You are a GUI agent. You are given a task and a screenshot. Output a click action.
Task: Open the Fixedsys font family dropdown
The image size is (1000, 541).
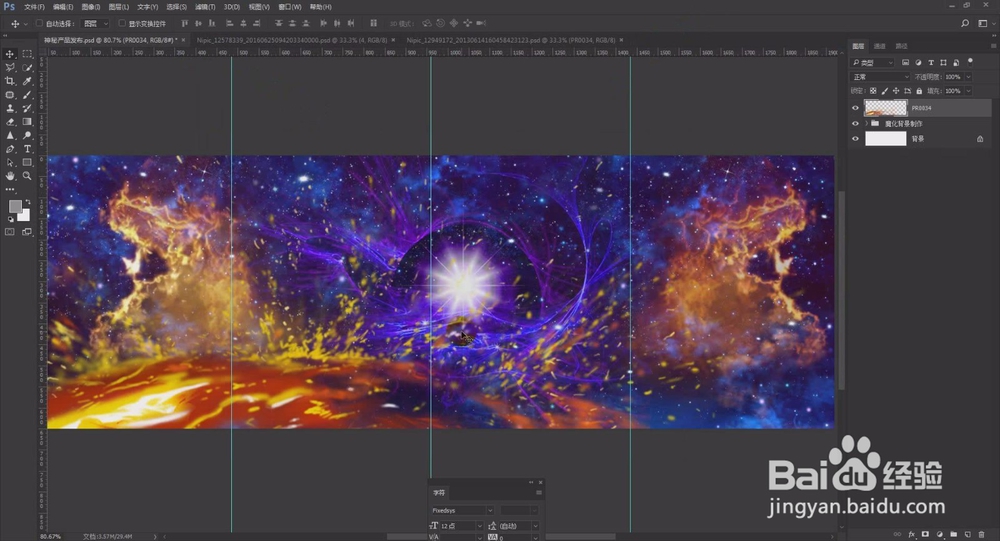(462, 510)
